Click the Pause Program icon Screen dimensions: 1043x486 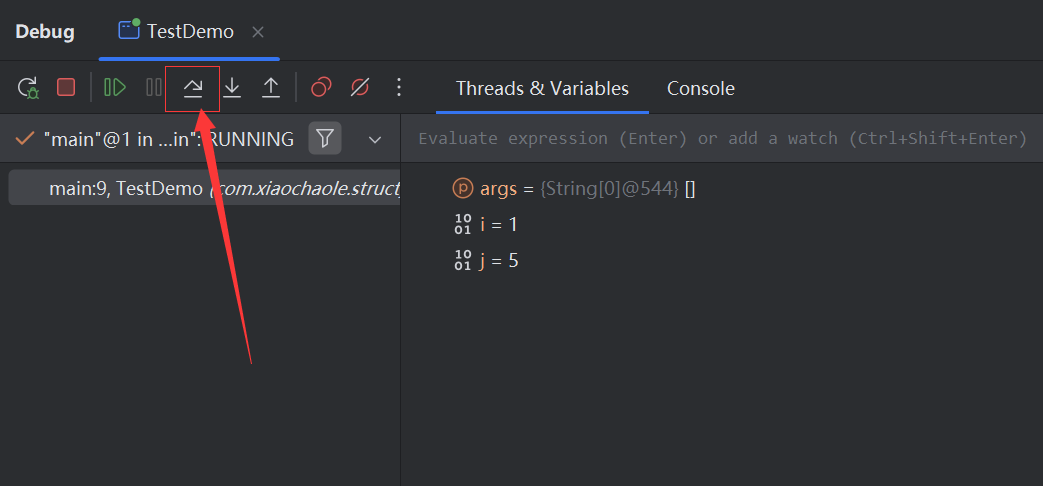(154, 88)
